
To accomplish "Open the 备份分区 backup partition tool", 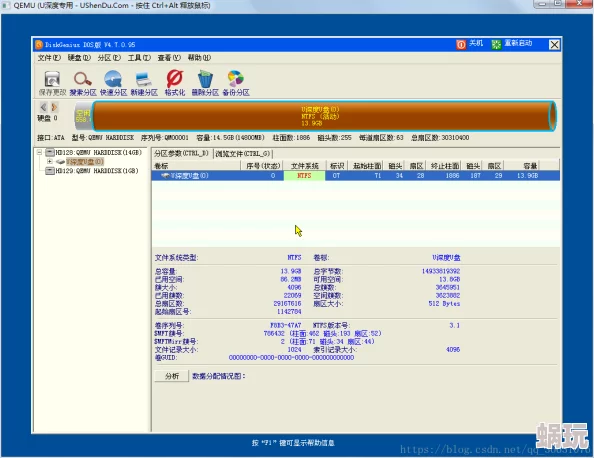I will [235, 79].
